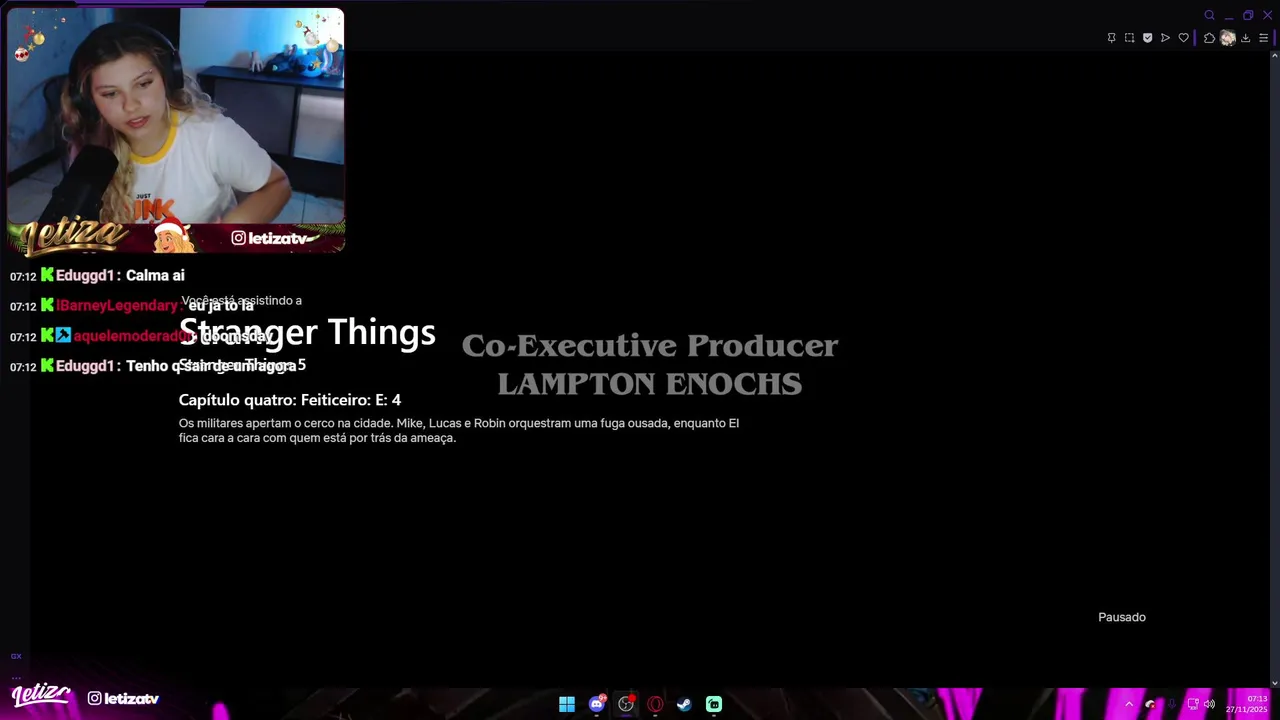
Task: Click the 'Co-Executive Producer' credit text
Action: (650, 346)
